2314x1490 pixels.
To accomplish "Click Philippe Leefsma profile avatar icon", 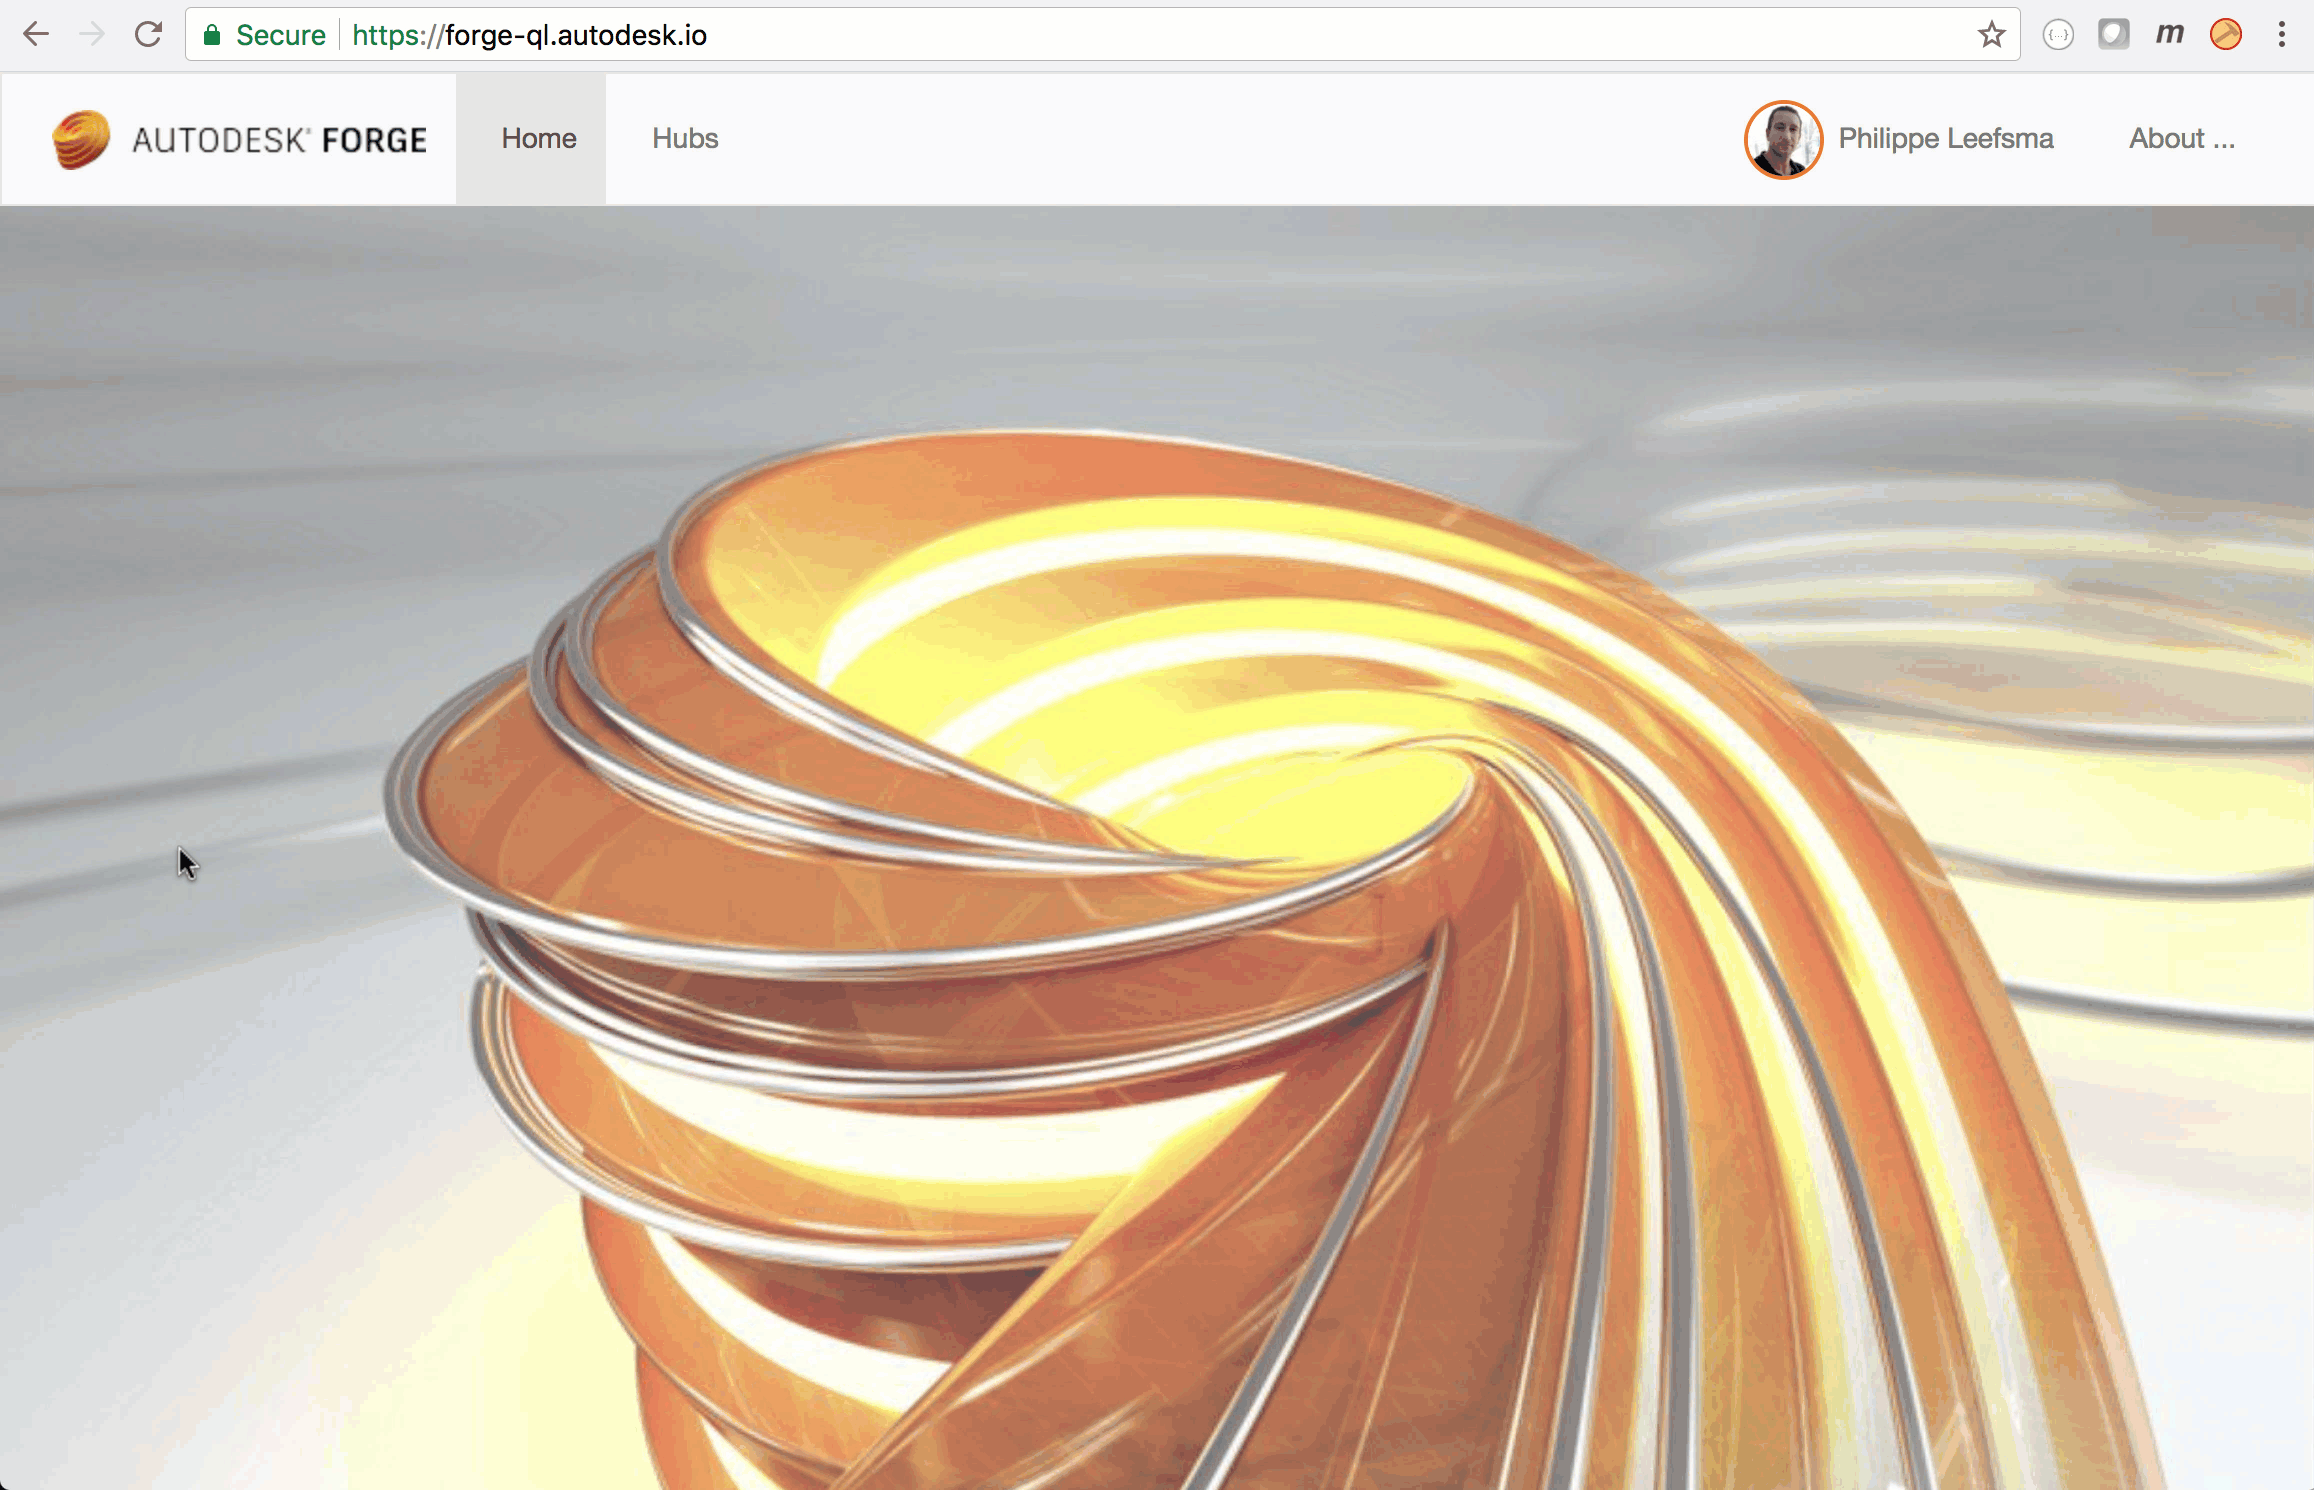I will point(1781,138).
